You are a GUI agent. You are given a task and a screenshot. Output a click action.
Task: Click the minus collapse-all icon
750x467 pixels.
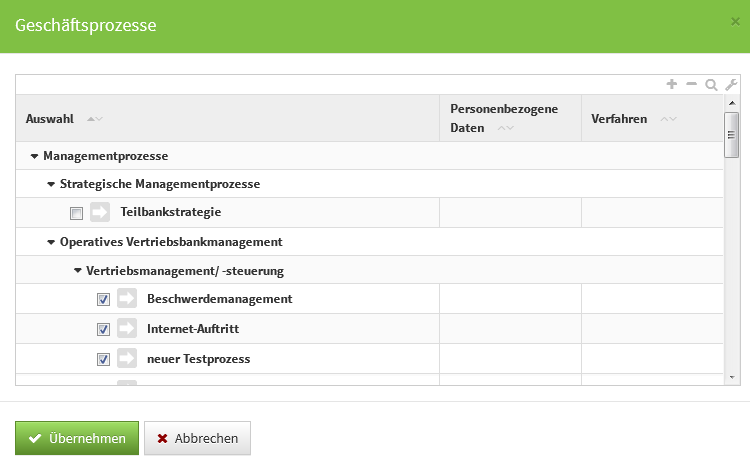(x=691, y=84)
